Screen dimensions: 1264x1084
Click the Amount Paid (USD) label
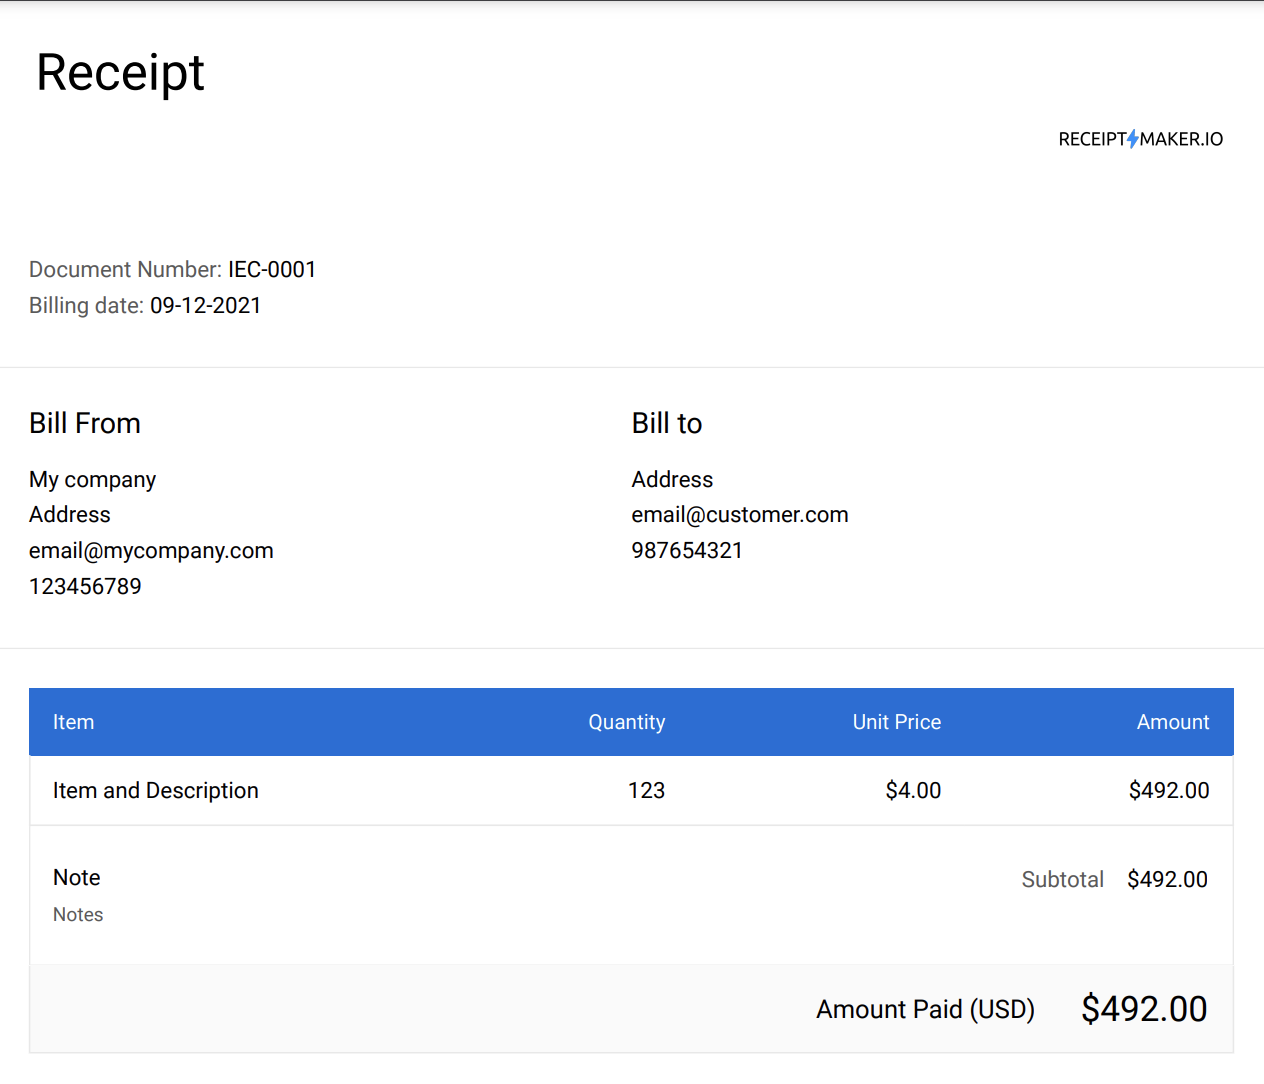pyautogui.click(x=925, y=1010)
